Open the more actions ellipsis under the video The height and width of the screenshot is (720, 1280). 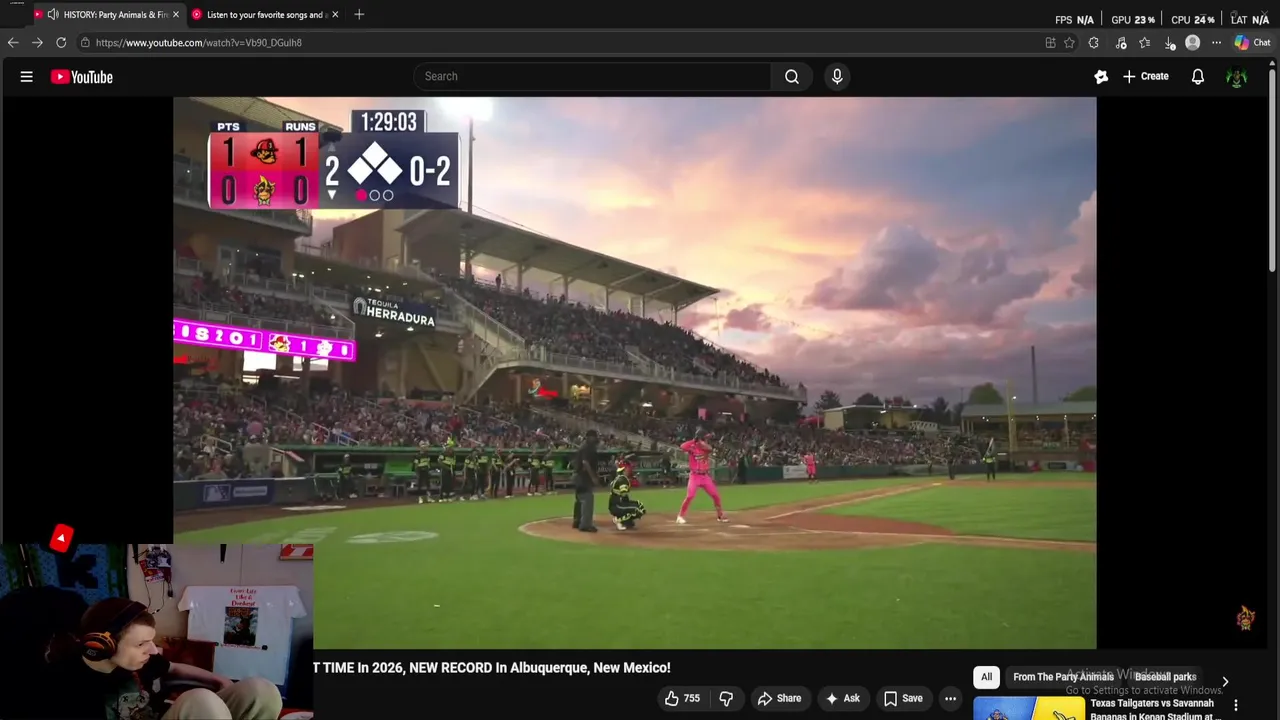(x=951, y=698)
